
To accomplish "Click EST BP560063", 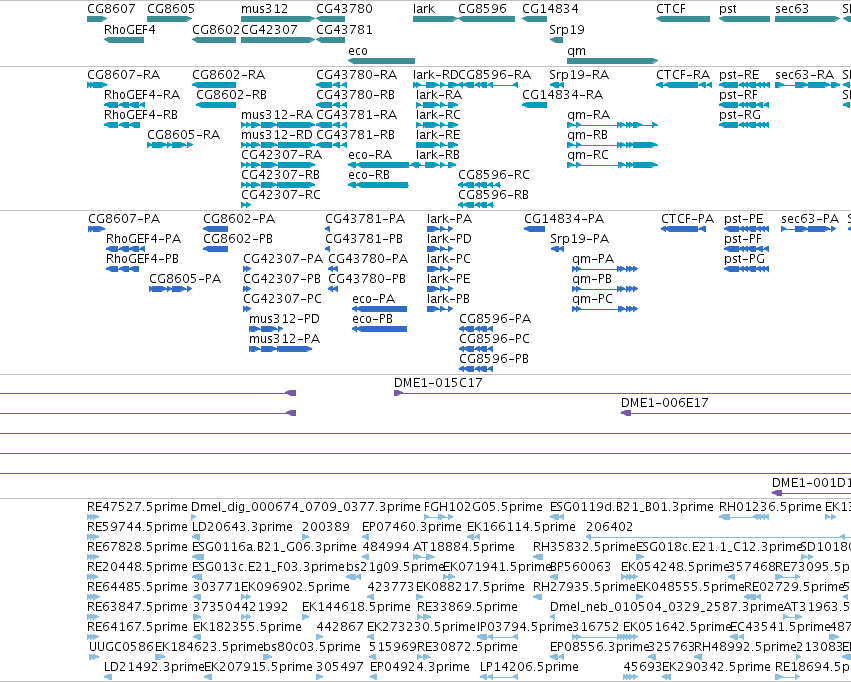I will coord(554,577).
